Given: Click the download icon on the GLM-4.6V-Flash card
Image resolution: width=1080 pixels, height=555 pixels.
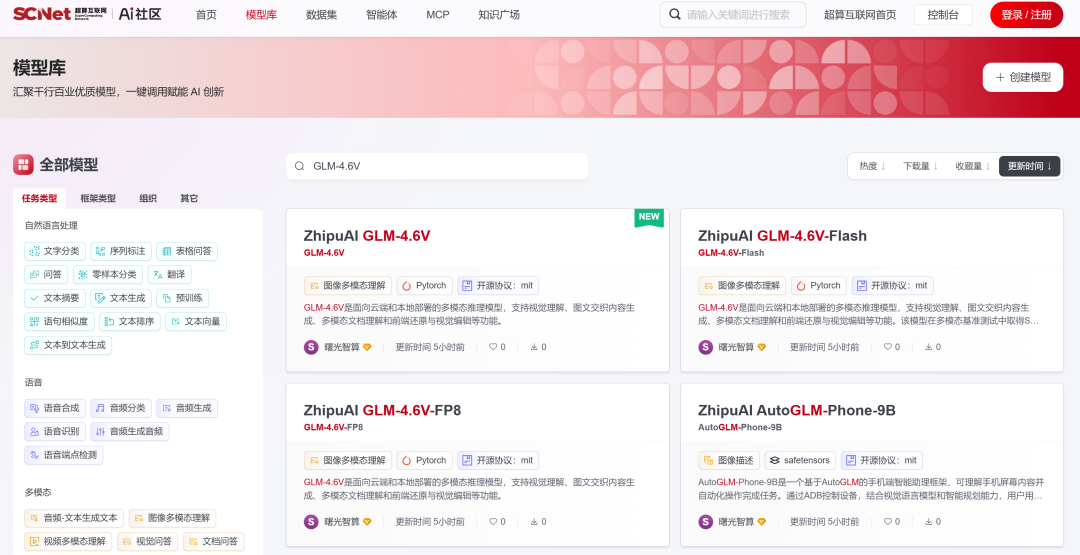Looking at the screenshot, I should [928, 347].
